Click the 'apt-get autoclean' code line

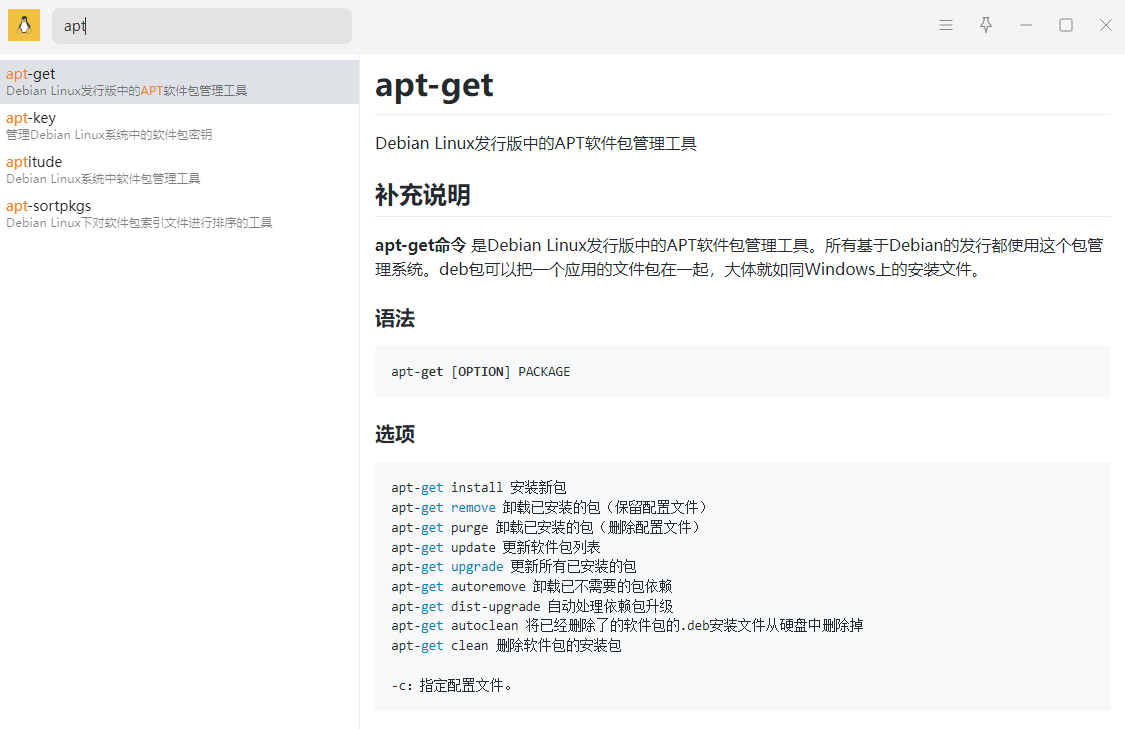click(x=627, y=626)
